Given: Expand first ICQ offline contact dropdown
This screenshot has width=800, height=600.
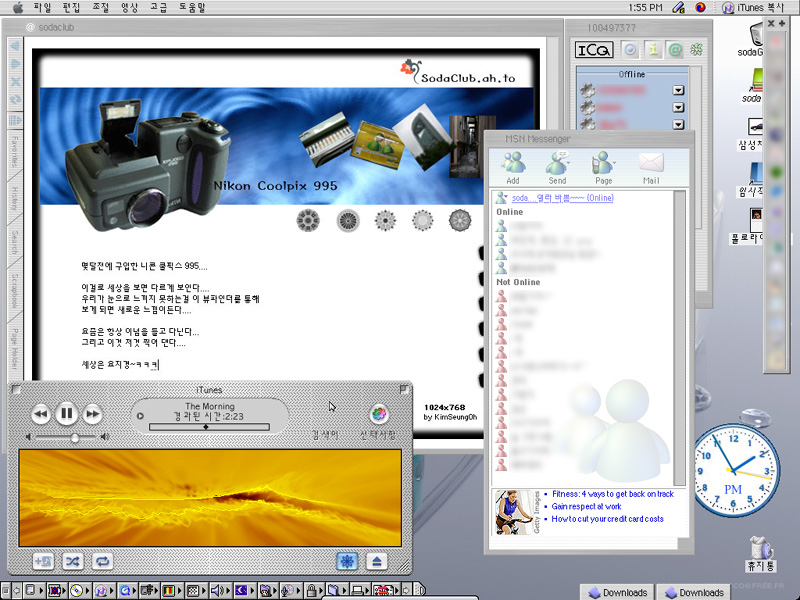Looking at the screenshot, I should [x=679, y=91].
